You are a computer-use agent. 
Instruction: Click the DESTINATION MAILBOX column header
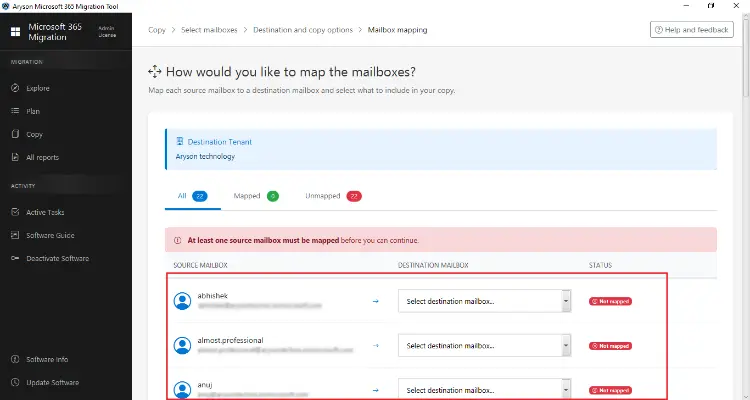click(x=433, y=265)
